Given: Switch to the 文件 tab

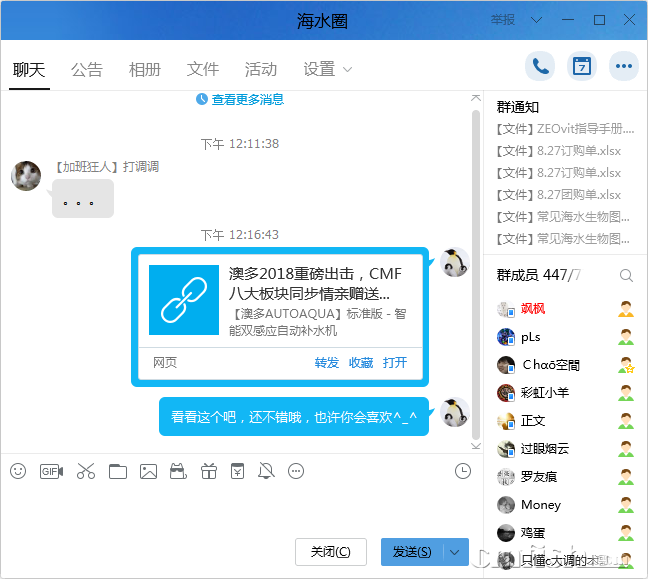Looking at the screenshot, I should point(203,69).
